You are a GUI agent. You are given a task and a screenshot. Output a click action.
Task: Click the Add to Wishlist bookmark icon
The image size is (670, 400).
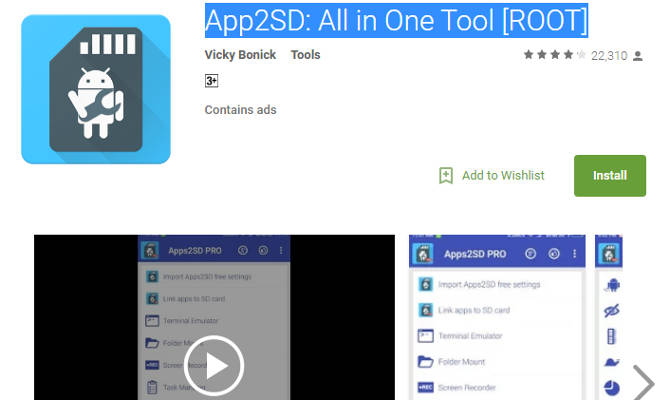446,176
